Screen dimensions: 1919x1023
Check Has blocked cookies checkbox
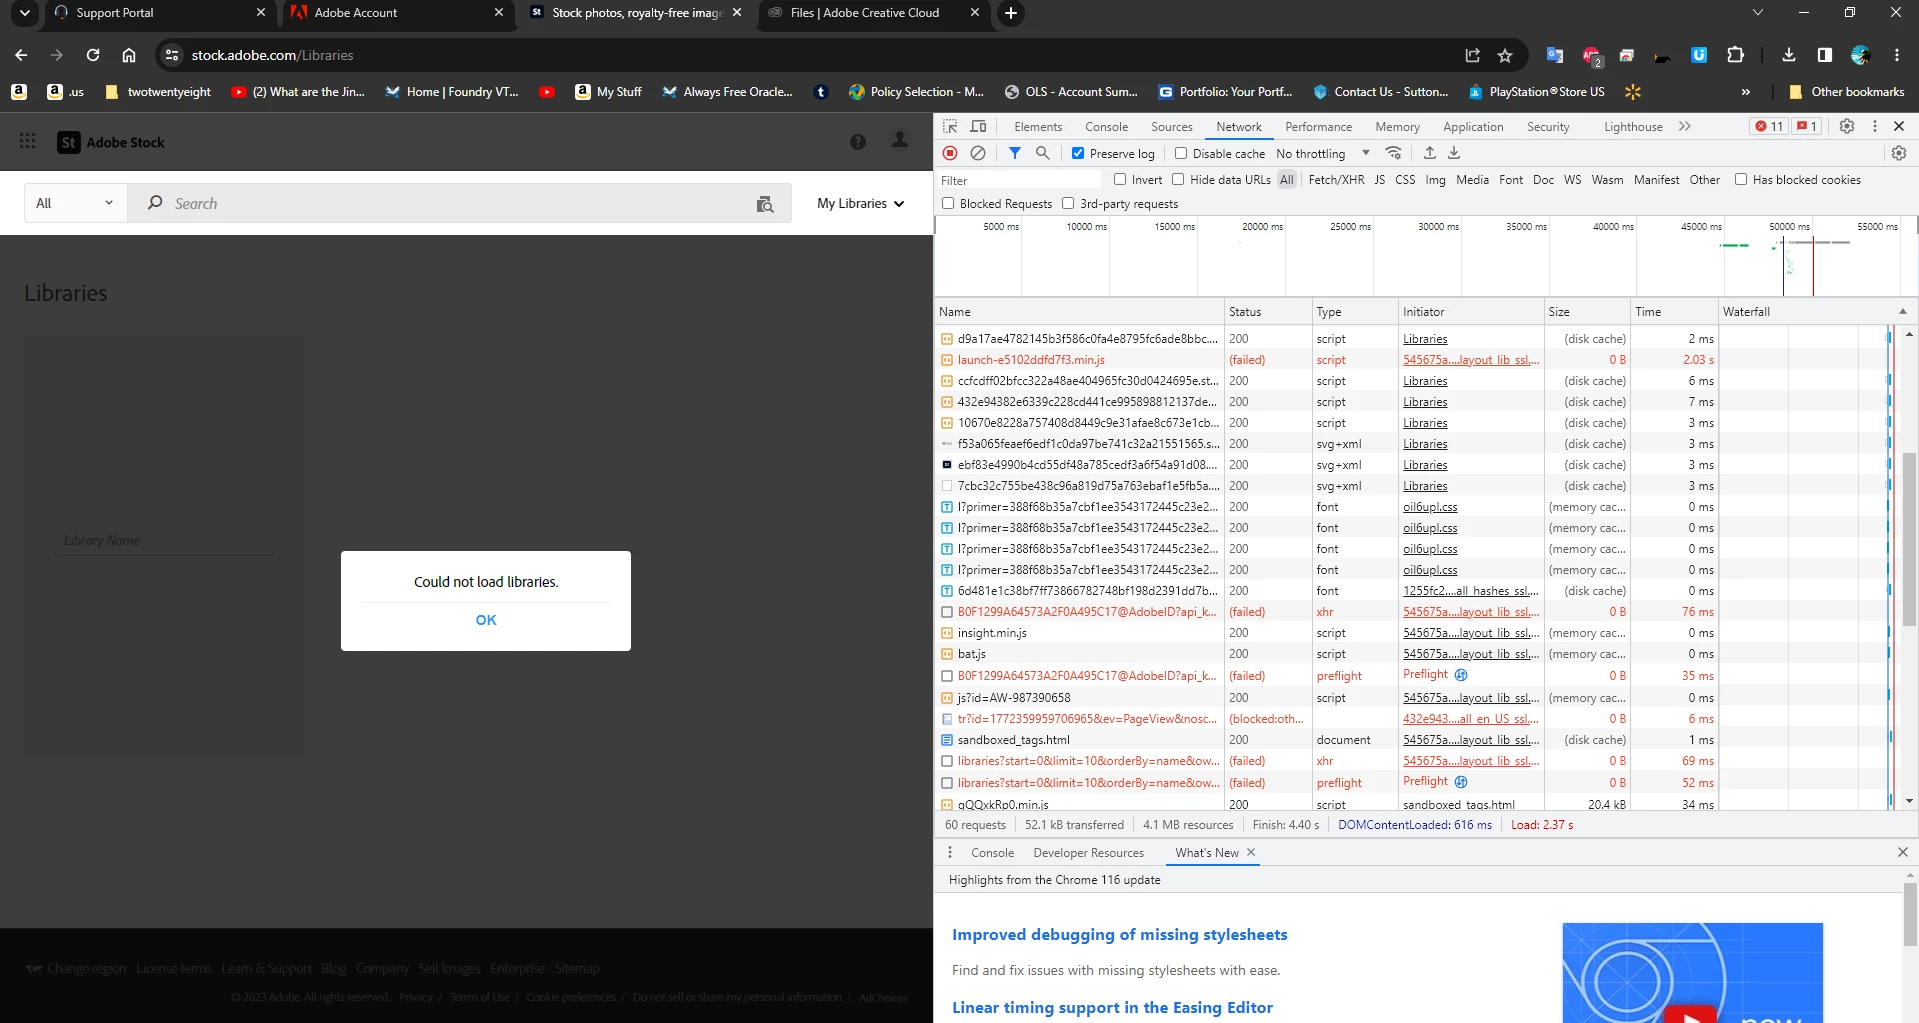click(x=1741, y=179)
